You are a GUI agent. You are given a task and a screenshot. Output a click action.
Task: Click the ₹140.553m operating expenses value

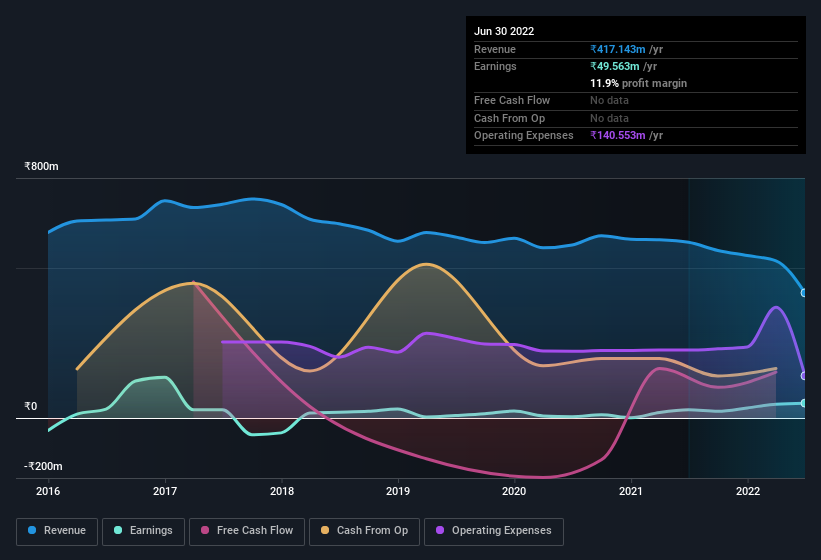tap(618, 135)
